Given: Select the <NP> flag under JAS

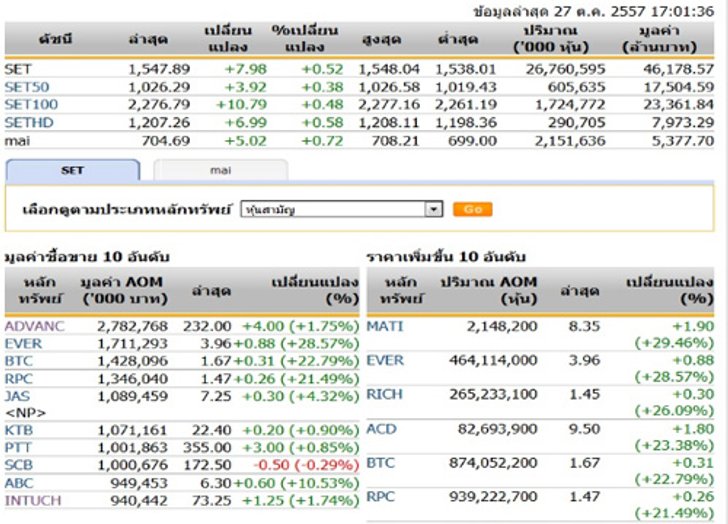Looking at the screenshot, I should [x=26, y=413].
